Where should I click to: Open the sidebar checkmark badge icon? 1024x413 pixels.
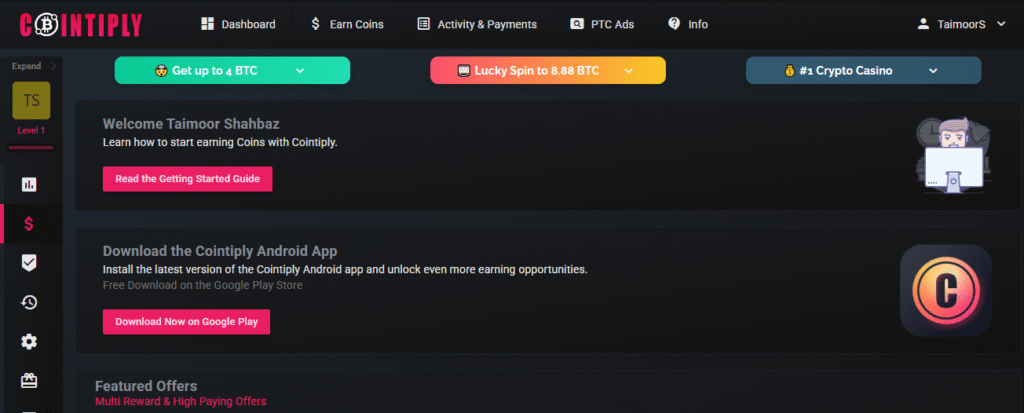(x=29, y=263)
